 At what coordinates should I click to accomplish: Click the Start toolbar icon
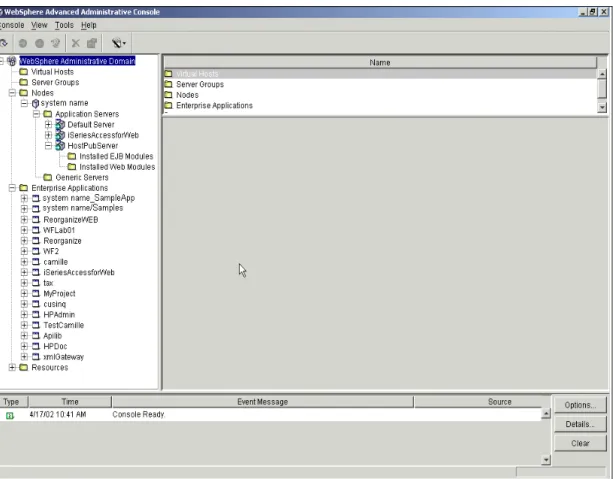23,43
